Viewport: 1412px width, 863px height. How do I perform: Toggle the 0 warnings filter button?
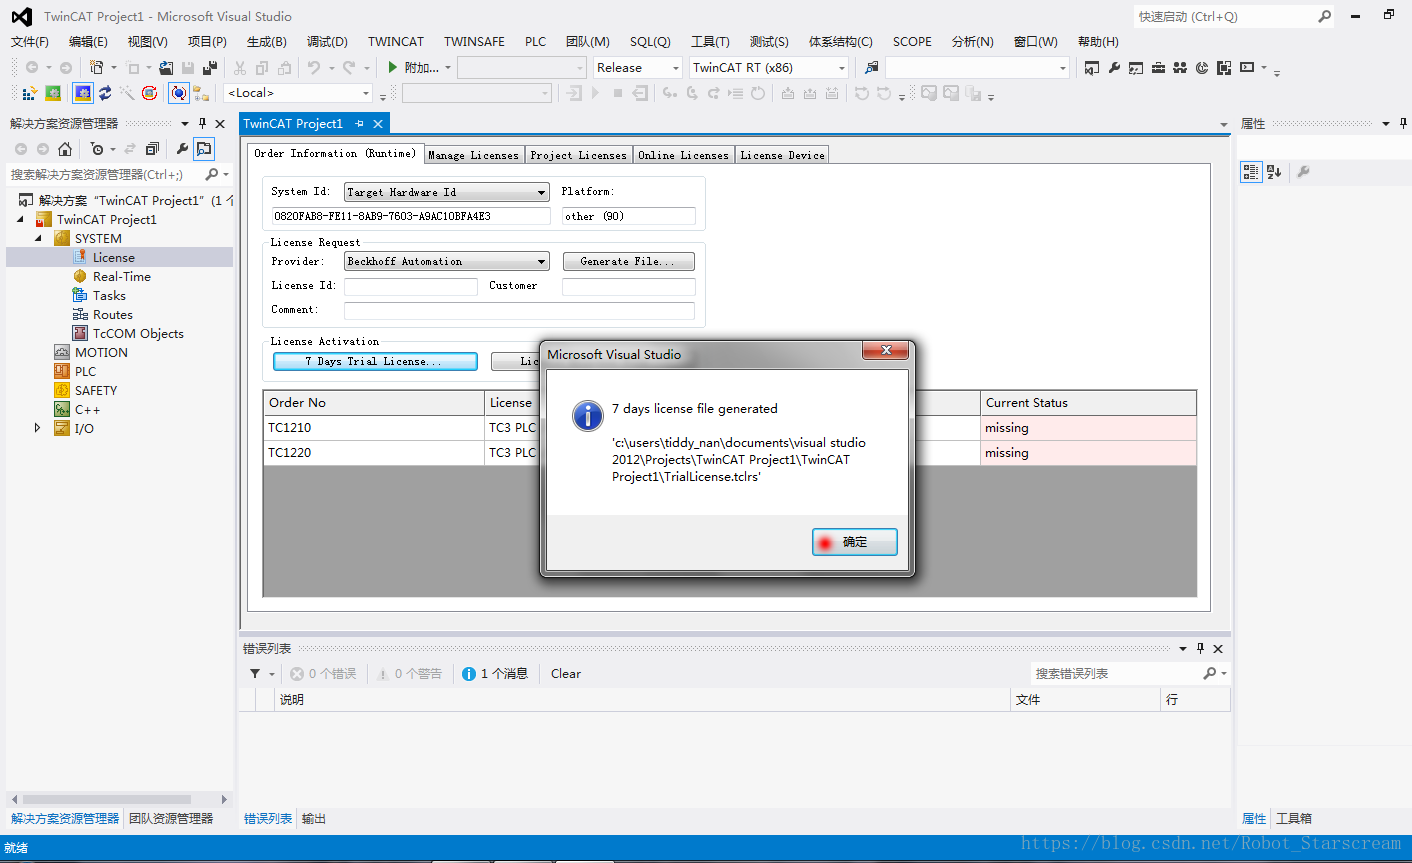coord(409,673)
